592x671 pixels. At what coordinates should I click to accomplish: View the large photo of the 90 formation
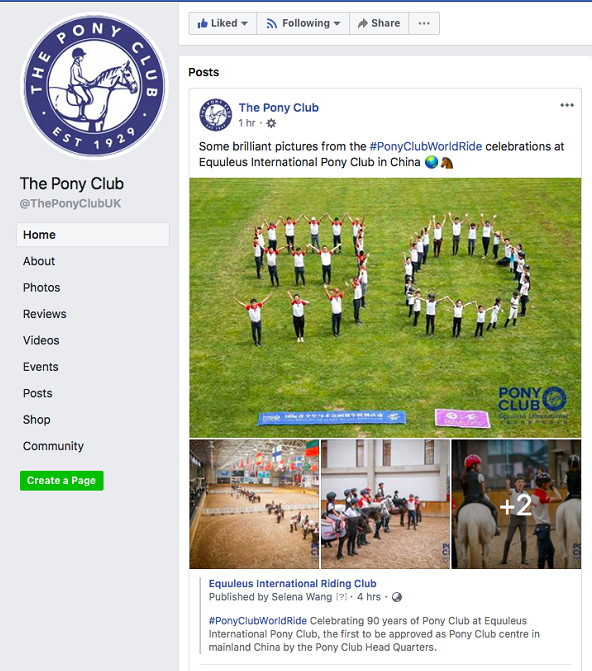pos(385,308)
